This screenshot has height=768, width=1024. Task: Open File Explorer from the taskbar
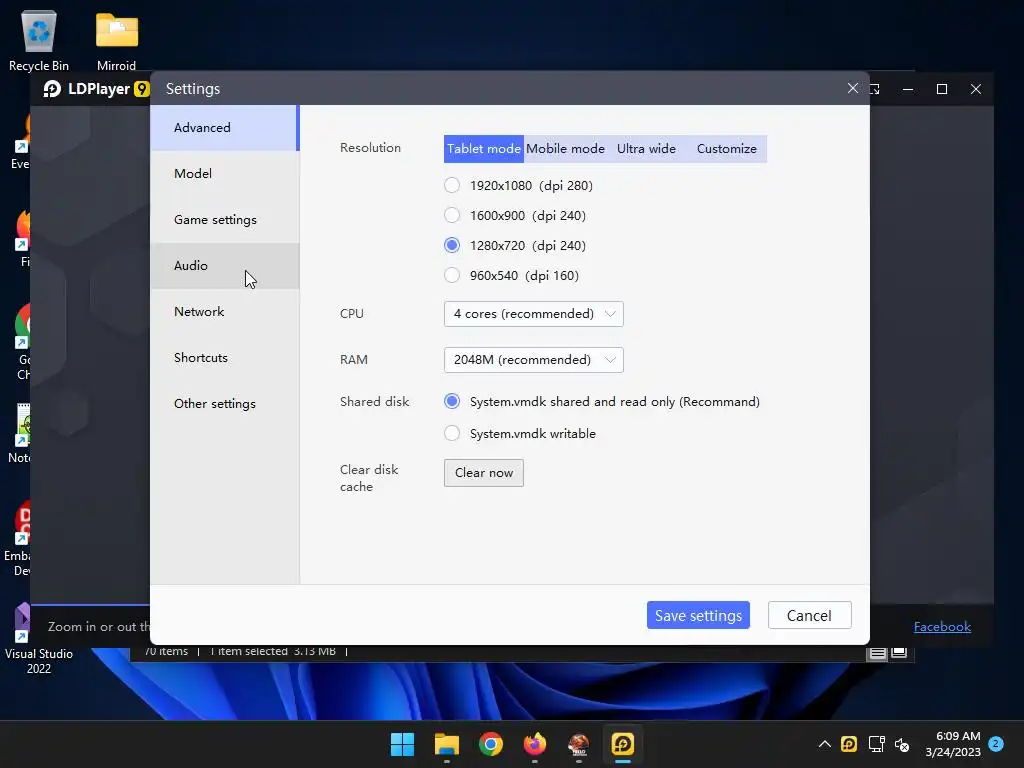pos(447,744)
